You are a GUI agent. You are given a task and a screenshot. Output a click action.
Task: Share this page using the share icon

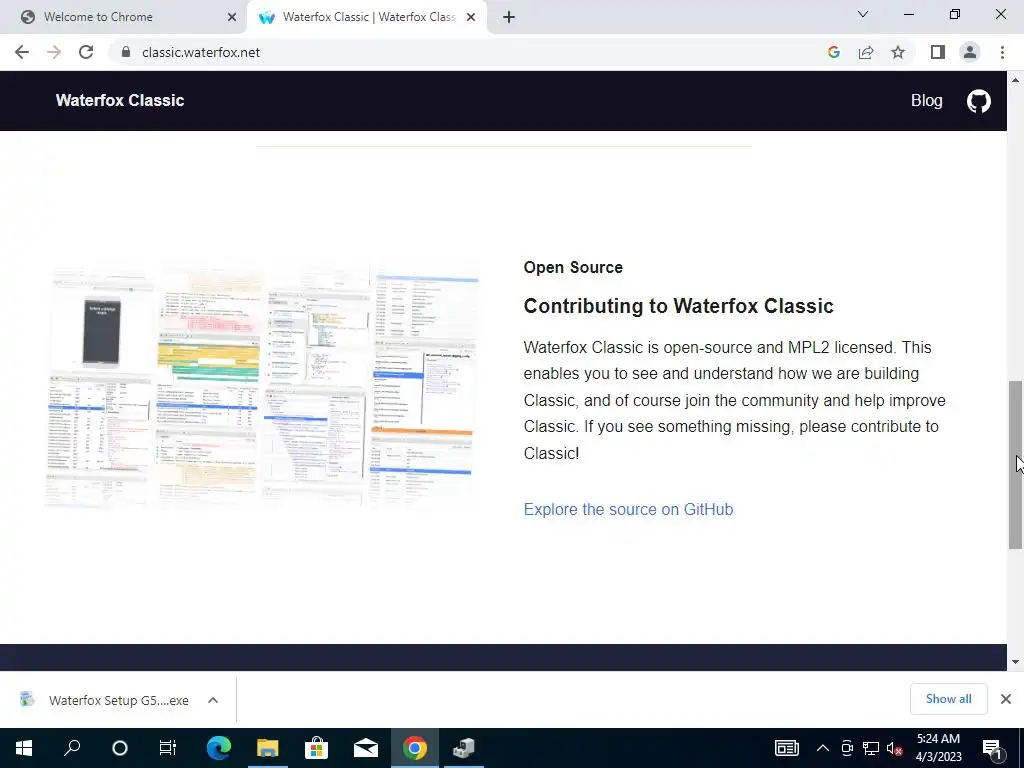(x=866, y=52)
